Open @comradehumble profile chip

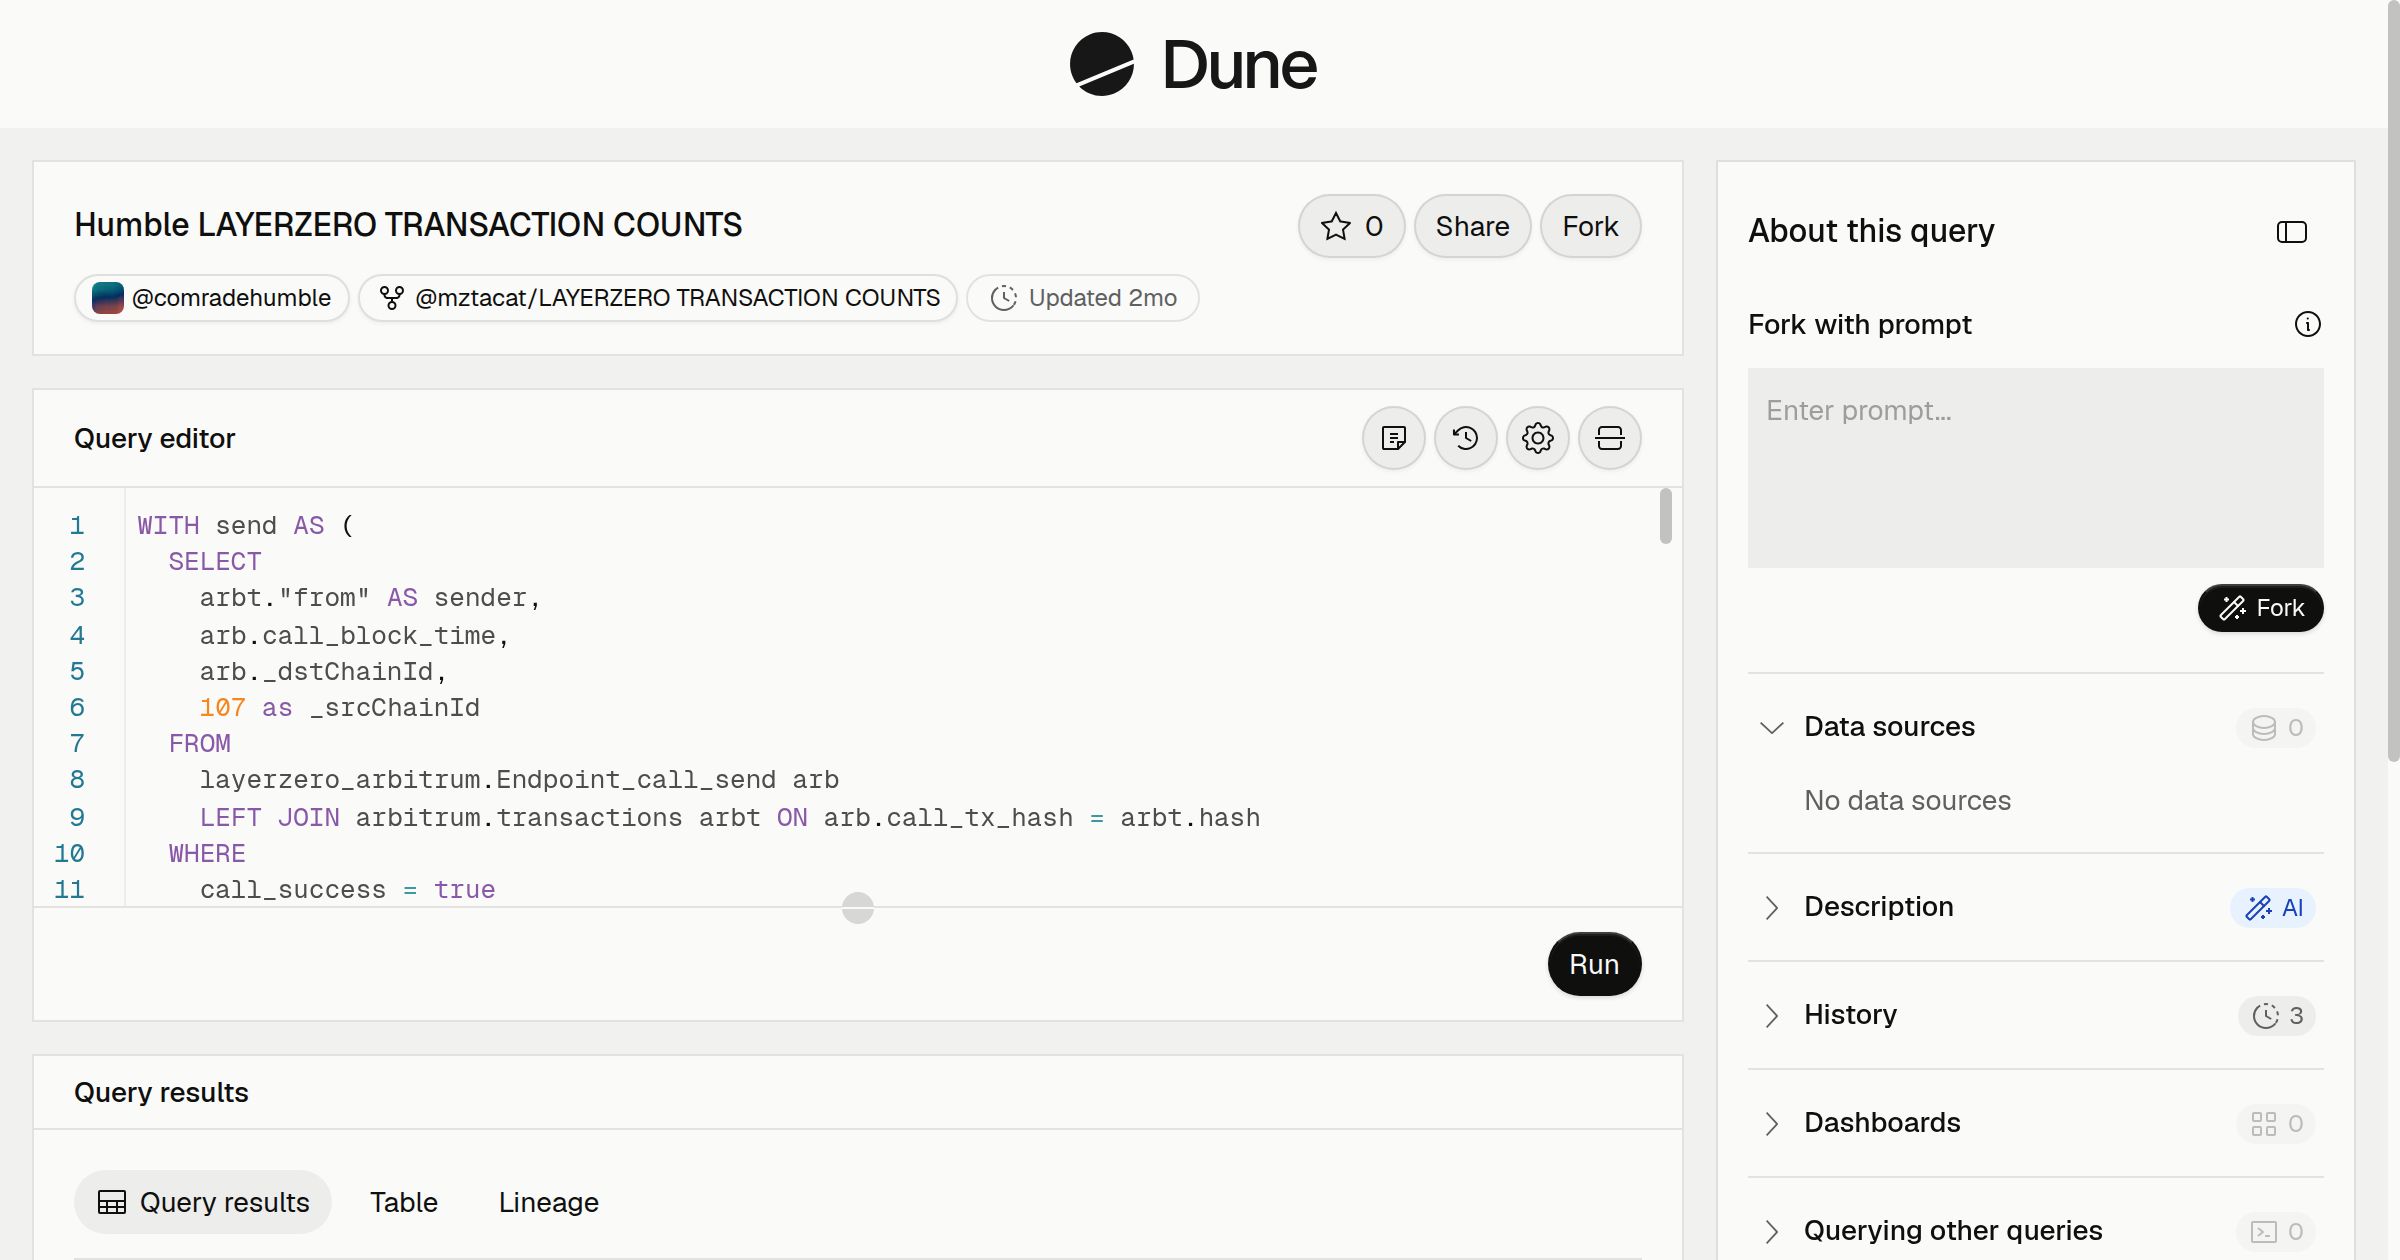coord(211,298)
